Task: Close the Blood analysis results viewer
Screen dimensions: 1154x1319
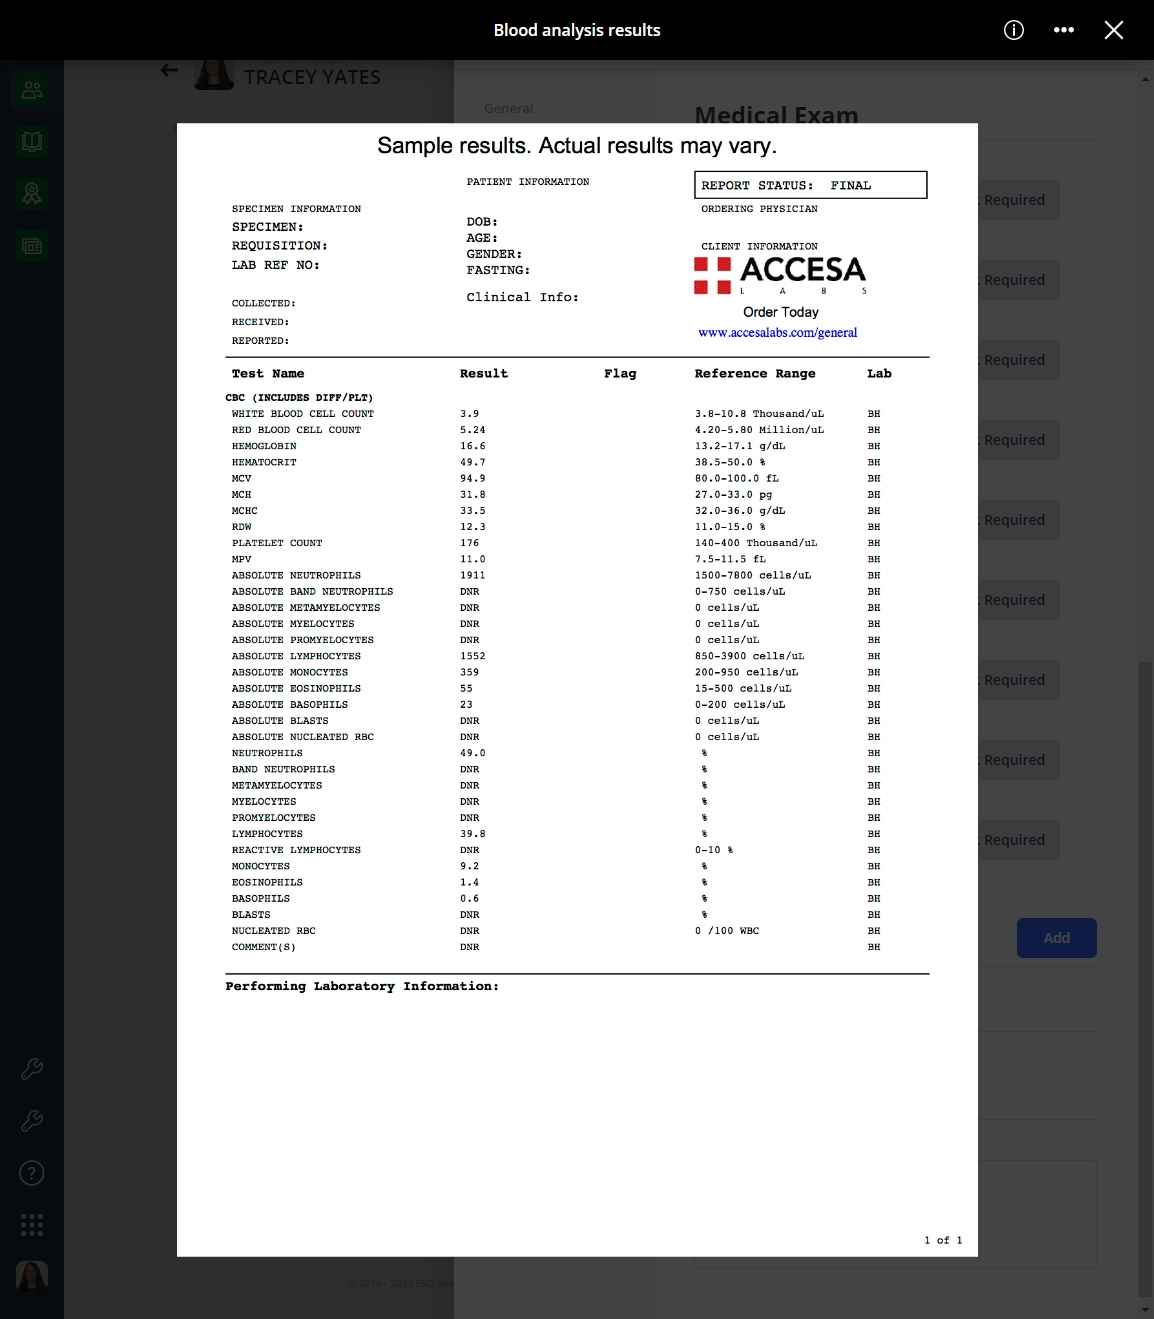Action: pyautogui.click(x=1114, y=30)
